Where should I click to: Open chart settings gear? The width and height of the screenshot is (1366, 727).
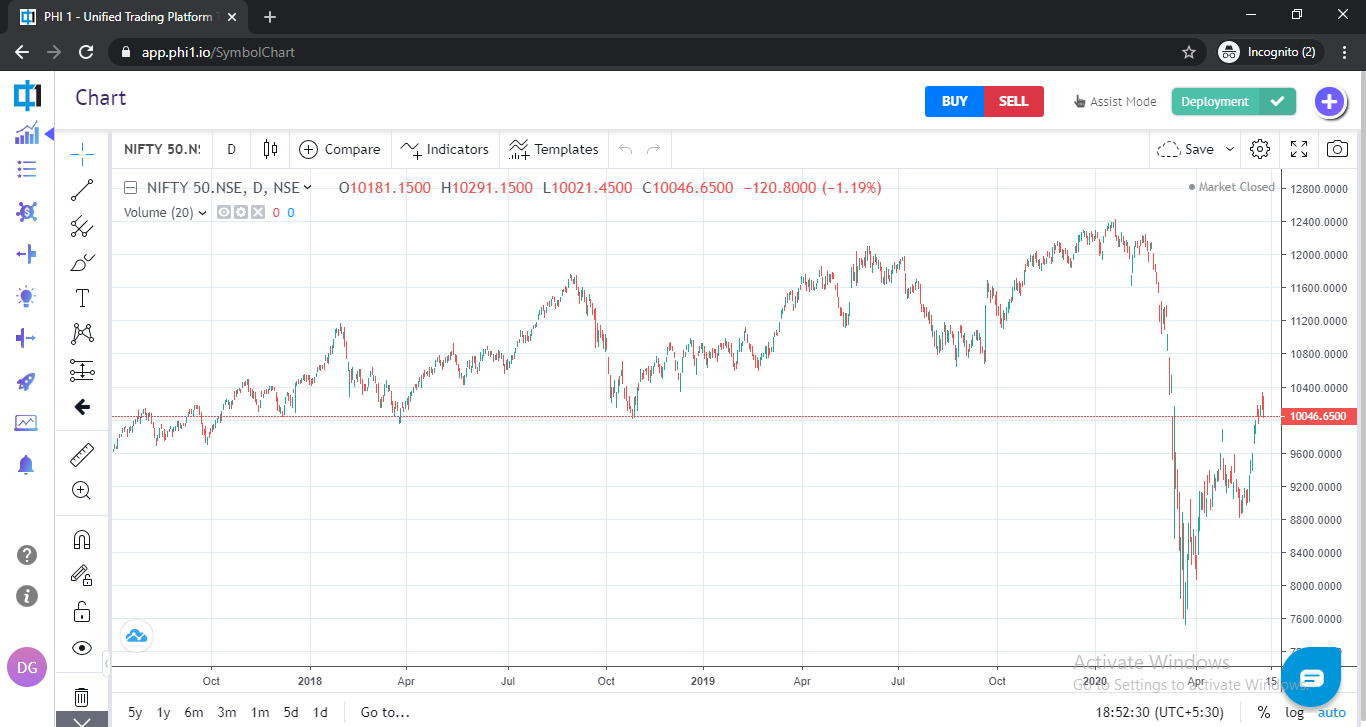pos(1260,149)
